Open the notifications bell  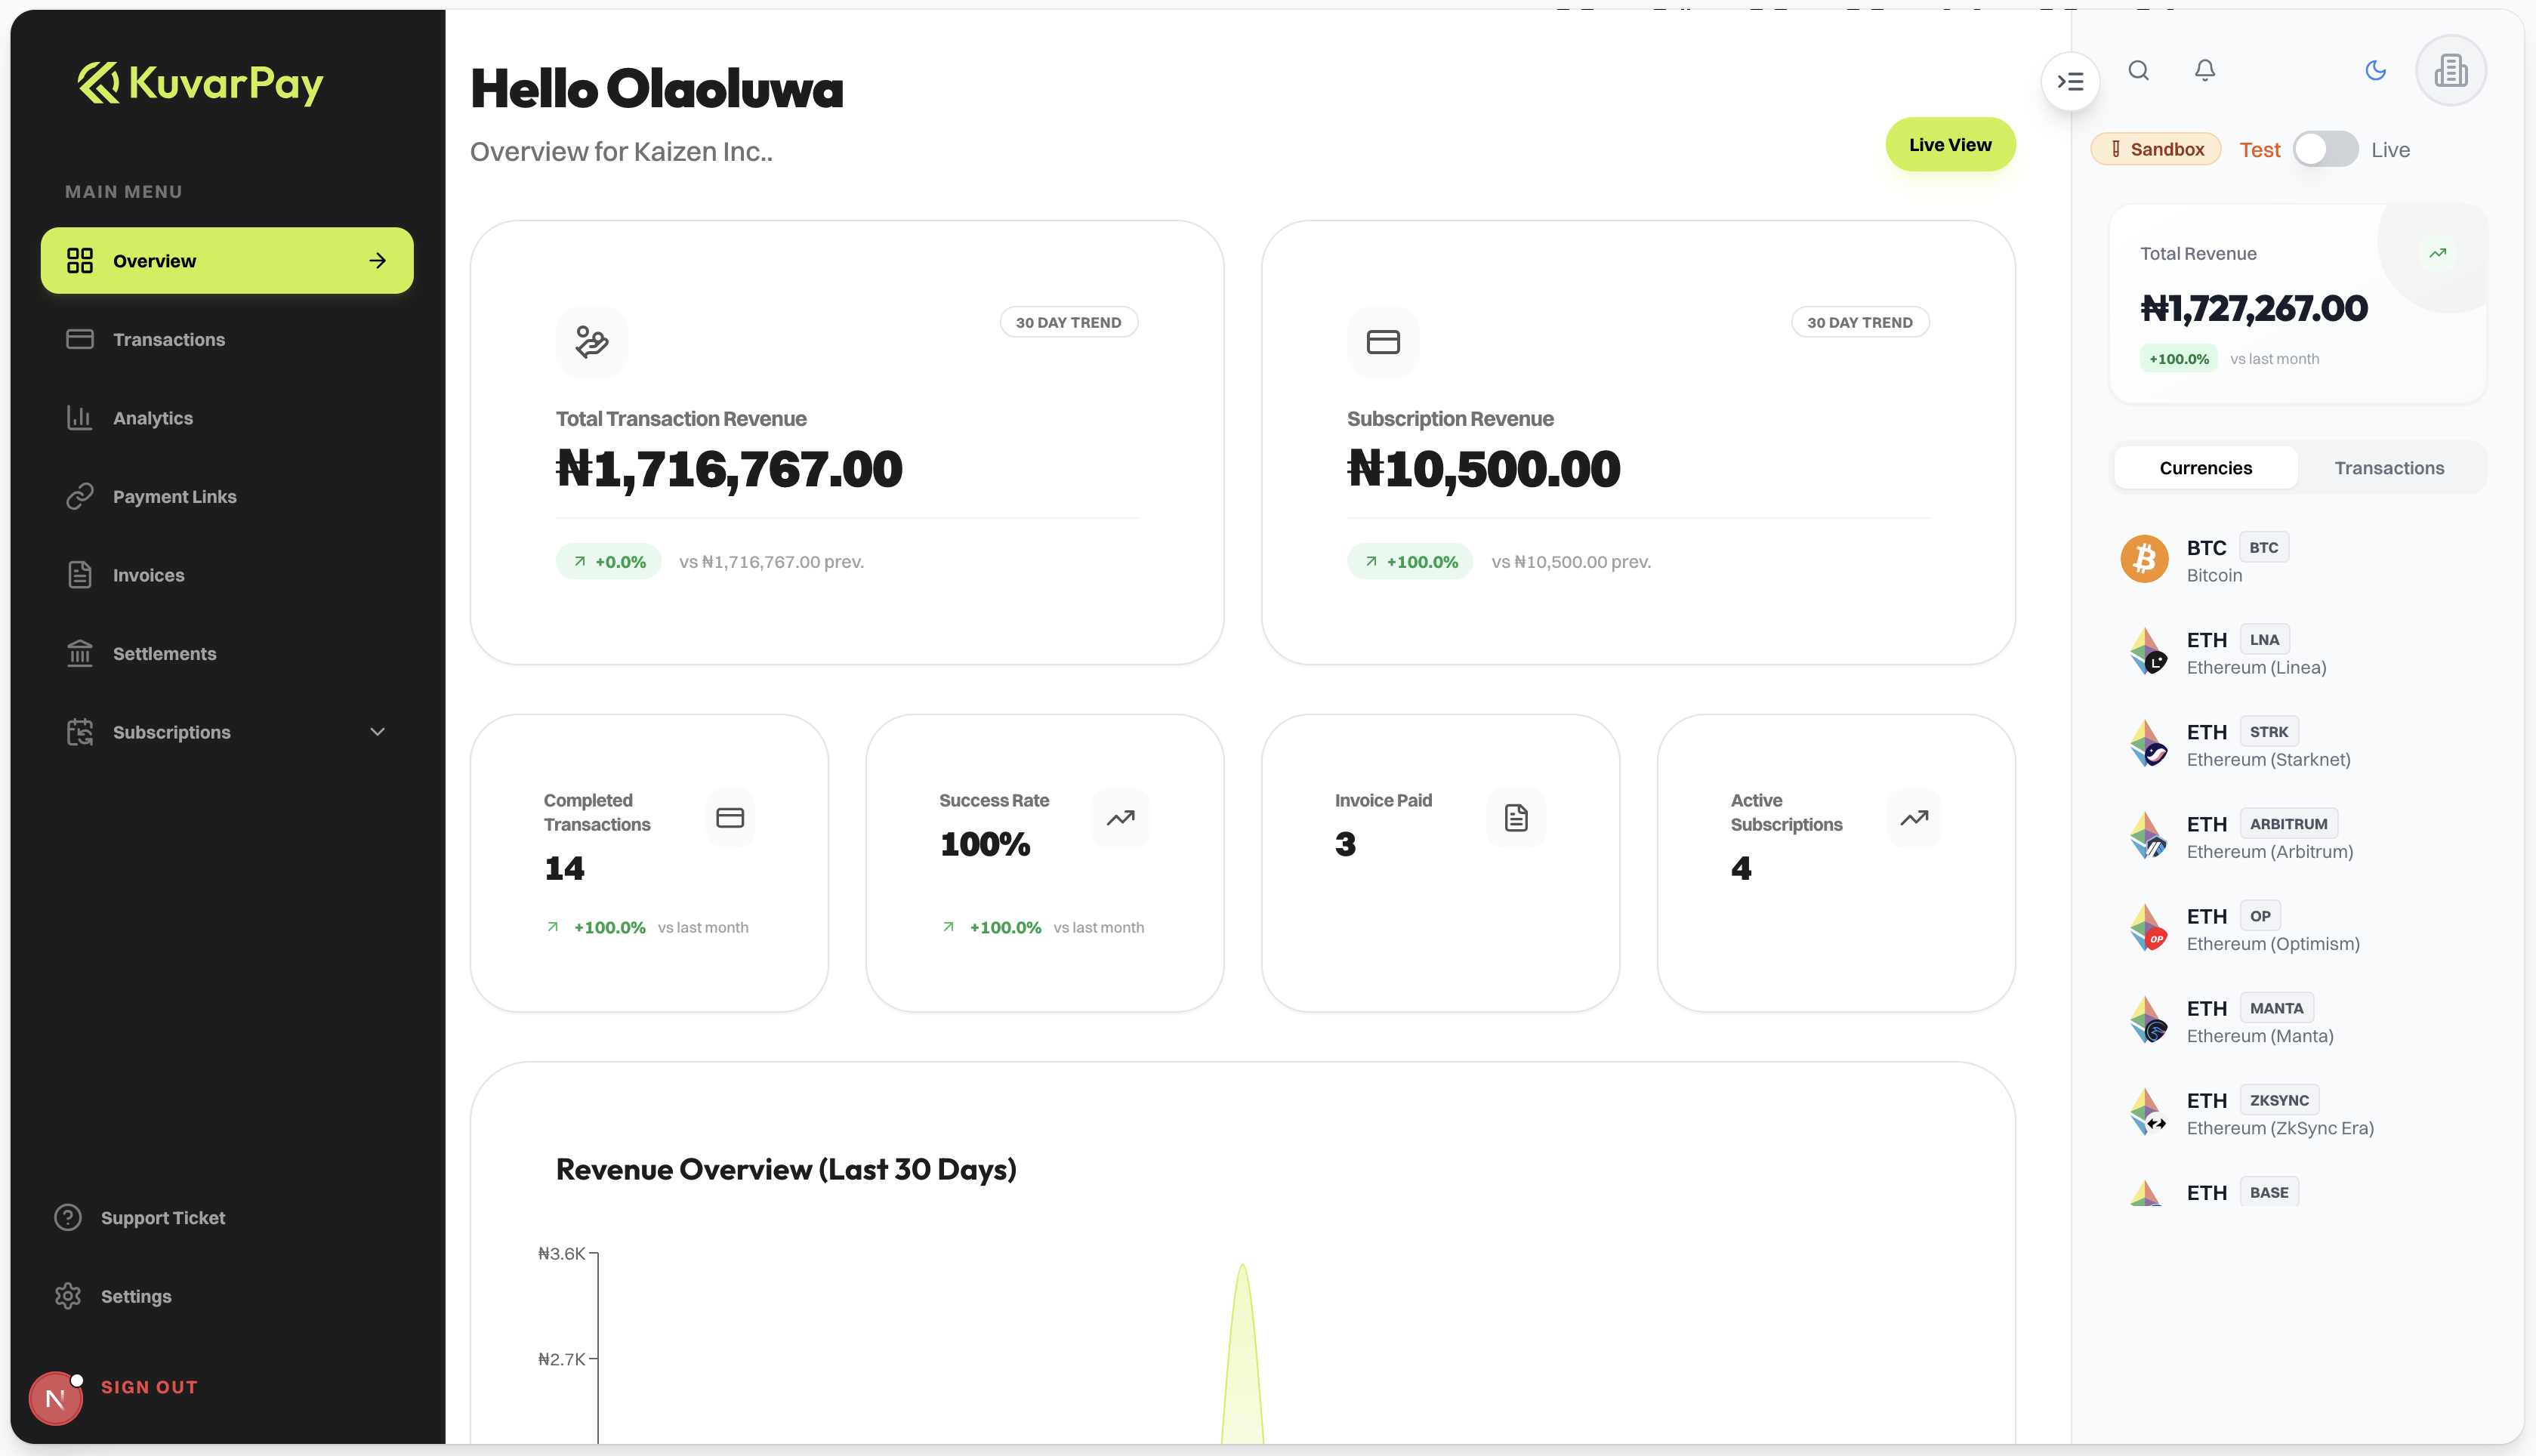(2204, 70)
